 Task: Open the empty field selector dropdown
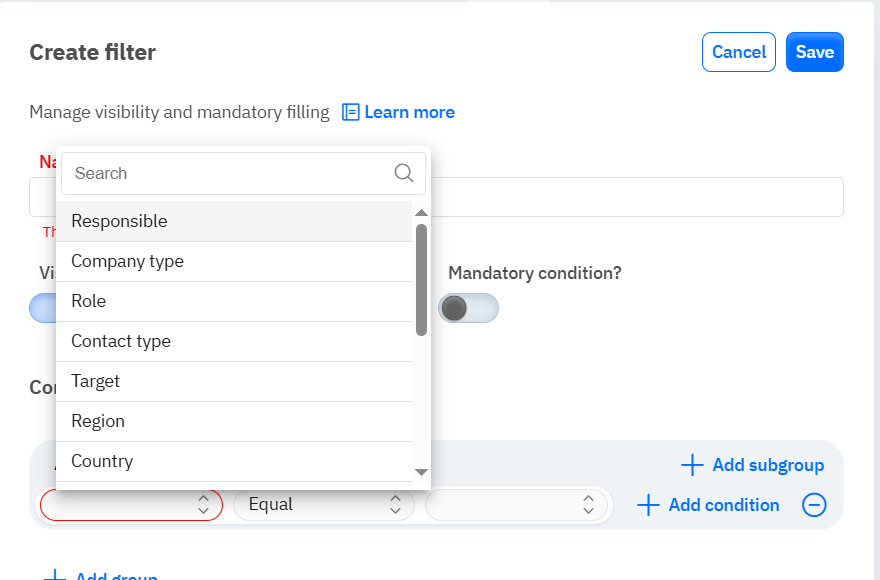pos(131,505)
